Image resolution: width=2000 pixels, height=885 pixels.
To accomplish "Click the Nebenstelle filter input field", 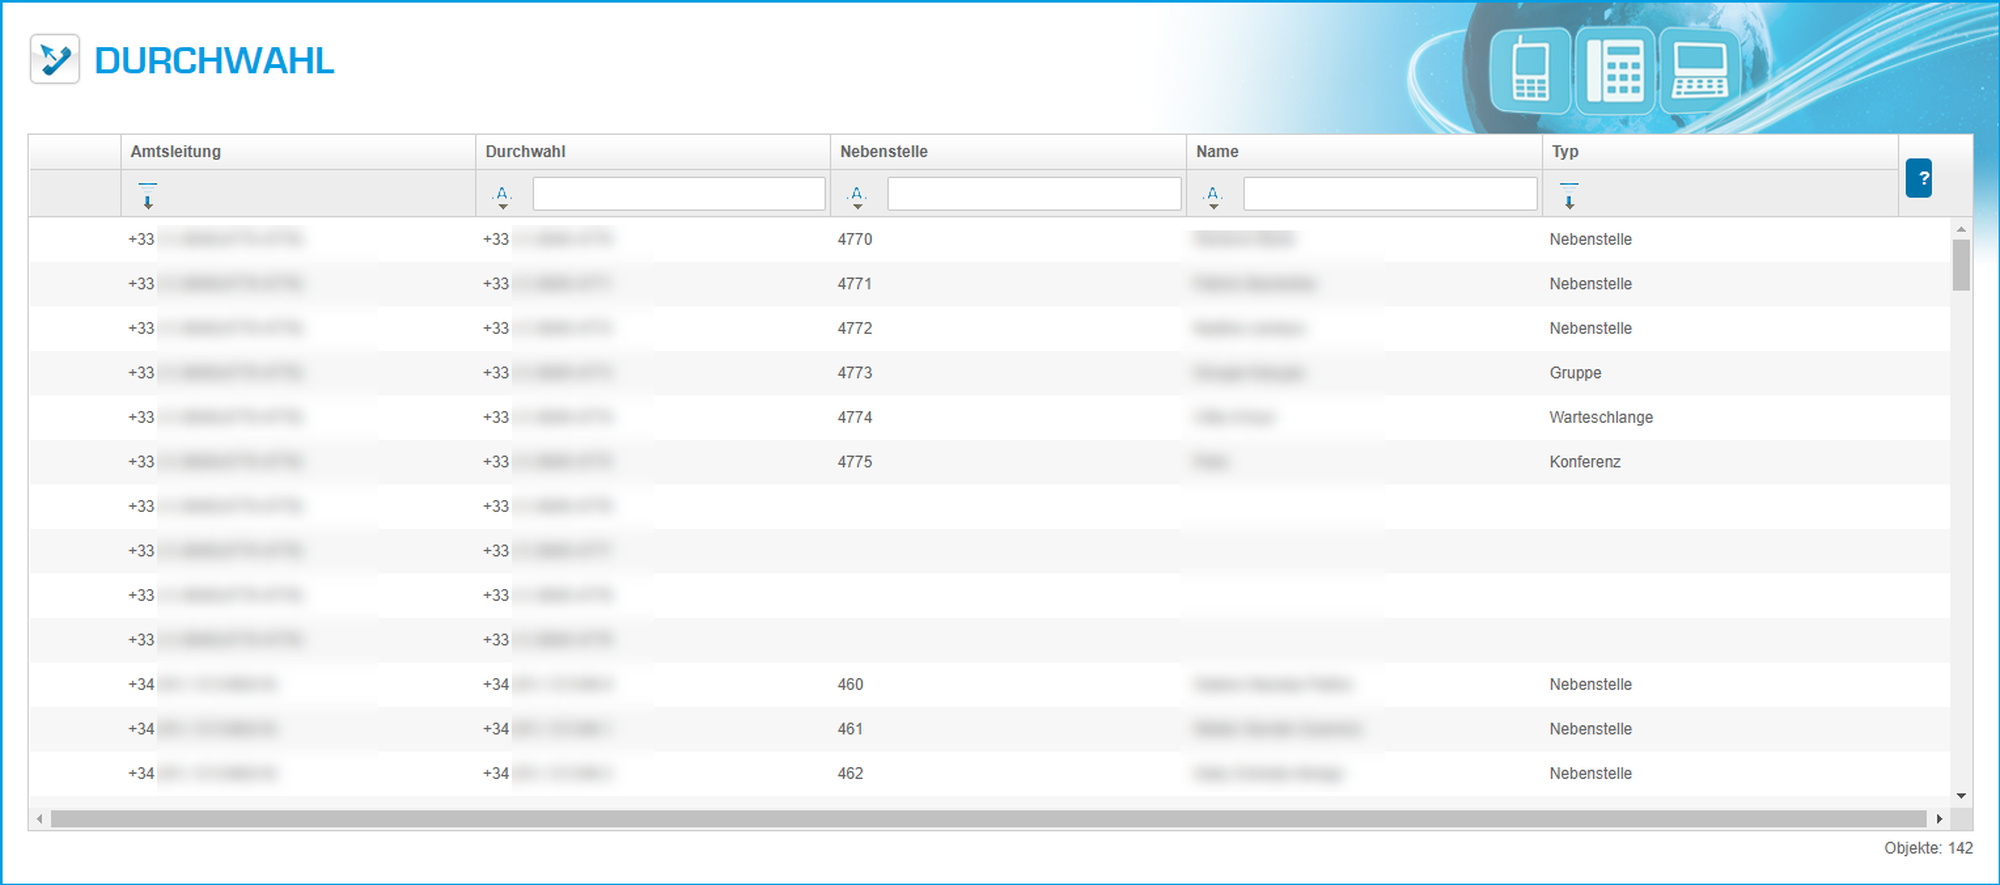I will [1034, 194].
